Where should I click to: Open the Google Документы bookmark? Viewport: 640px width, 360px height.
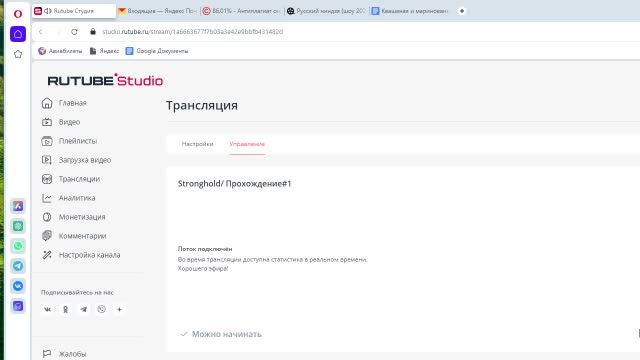(x=157, y=51)
